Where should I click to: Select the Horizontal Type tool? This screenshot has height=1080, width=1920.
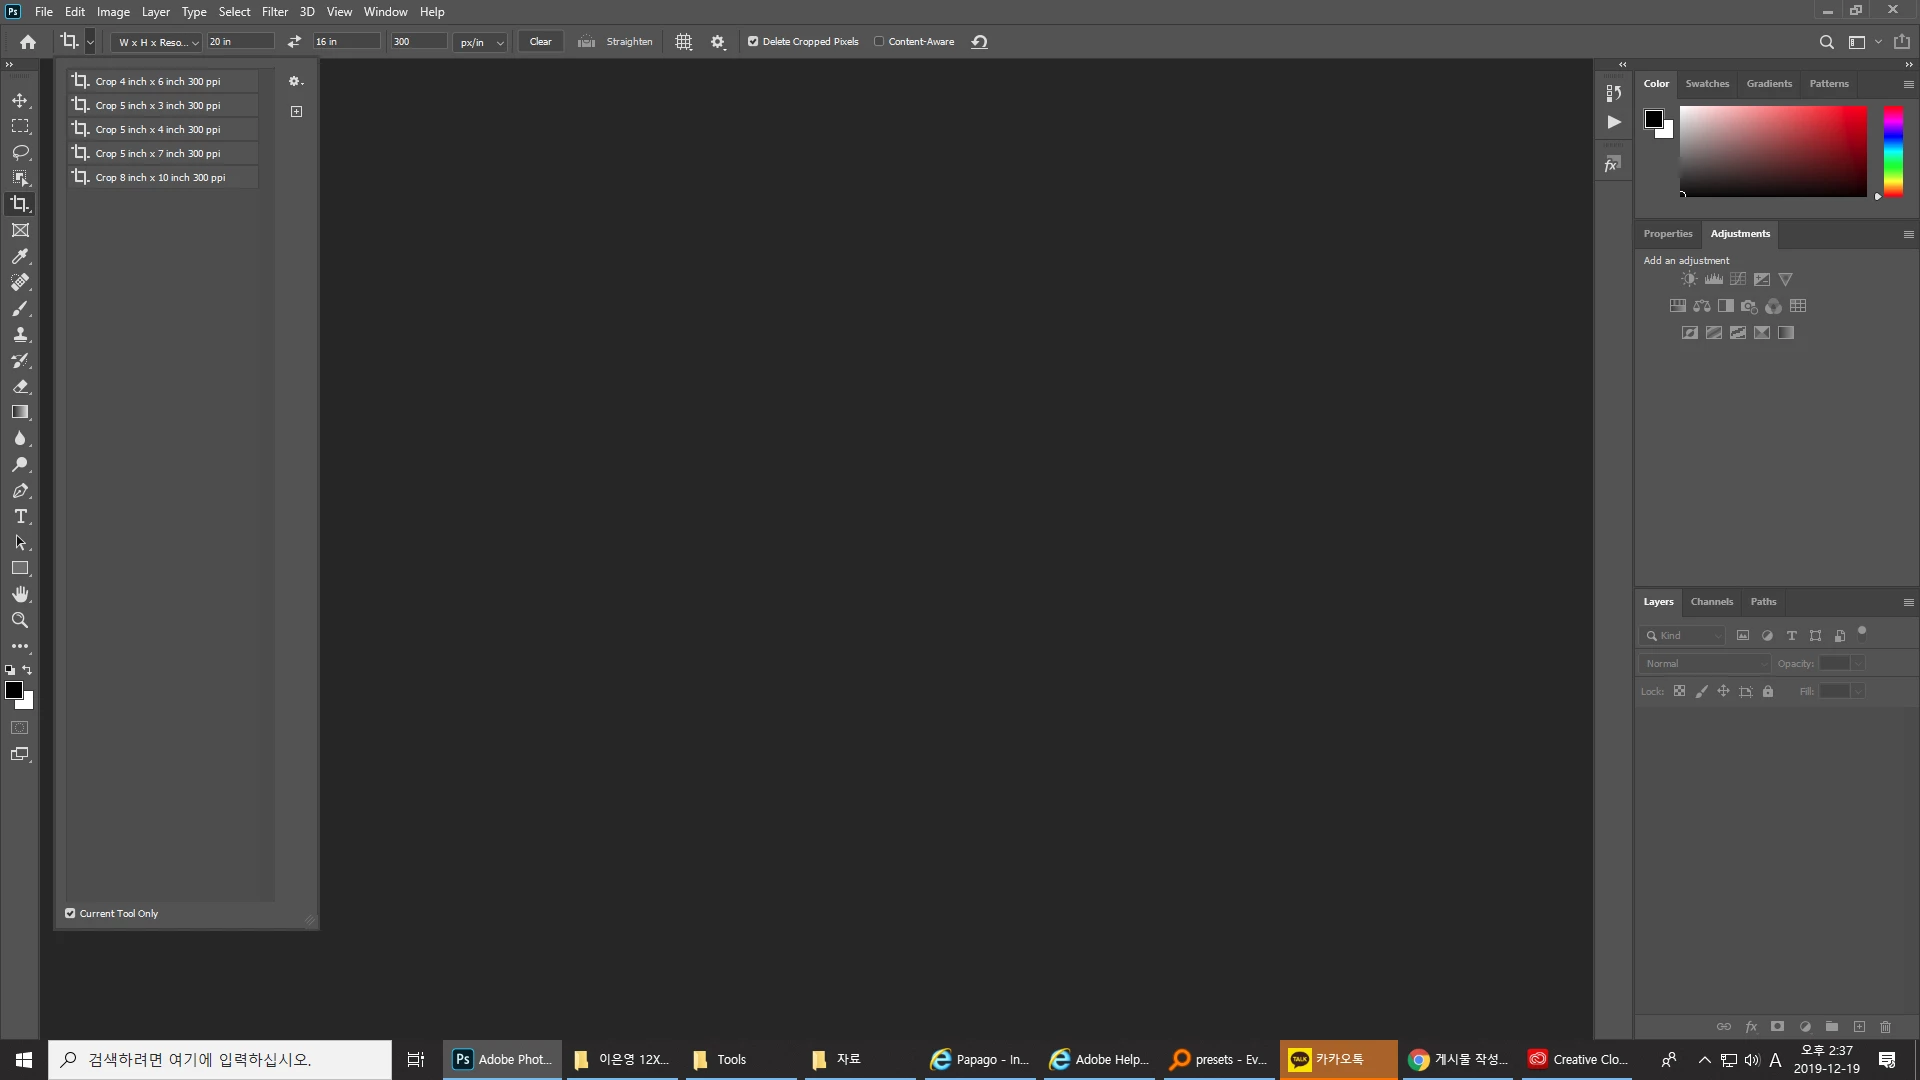coord(20,516)
